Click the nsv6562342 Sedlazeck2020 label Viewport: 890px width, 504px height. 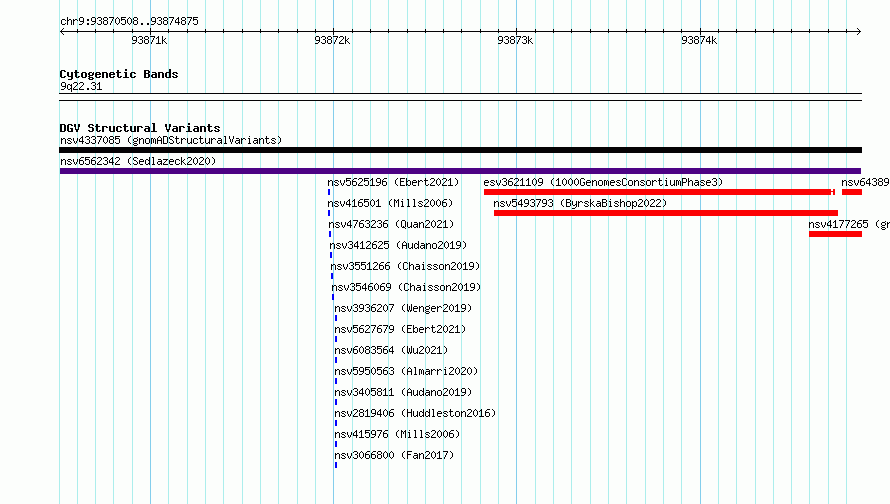coord(138,161)
